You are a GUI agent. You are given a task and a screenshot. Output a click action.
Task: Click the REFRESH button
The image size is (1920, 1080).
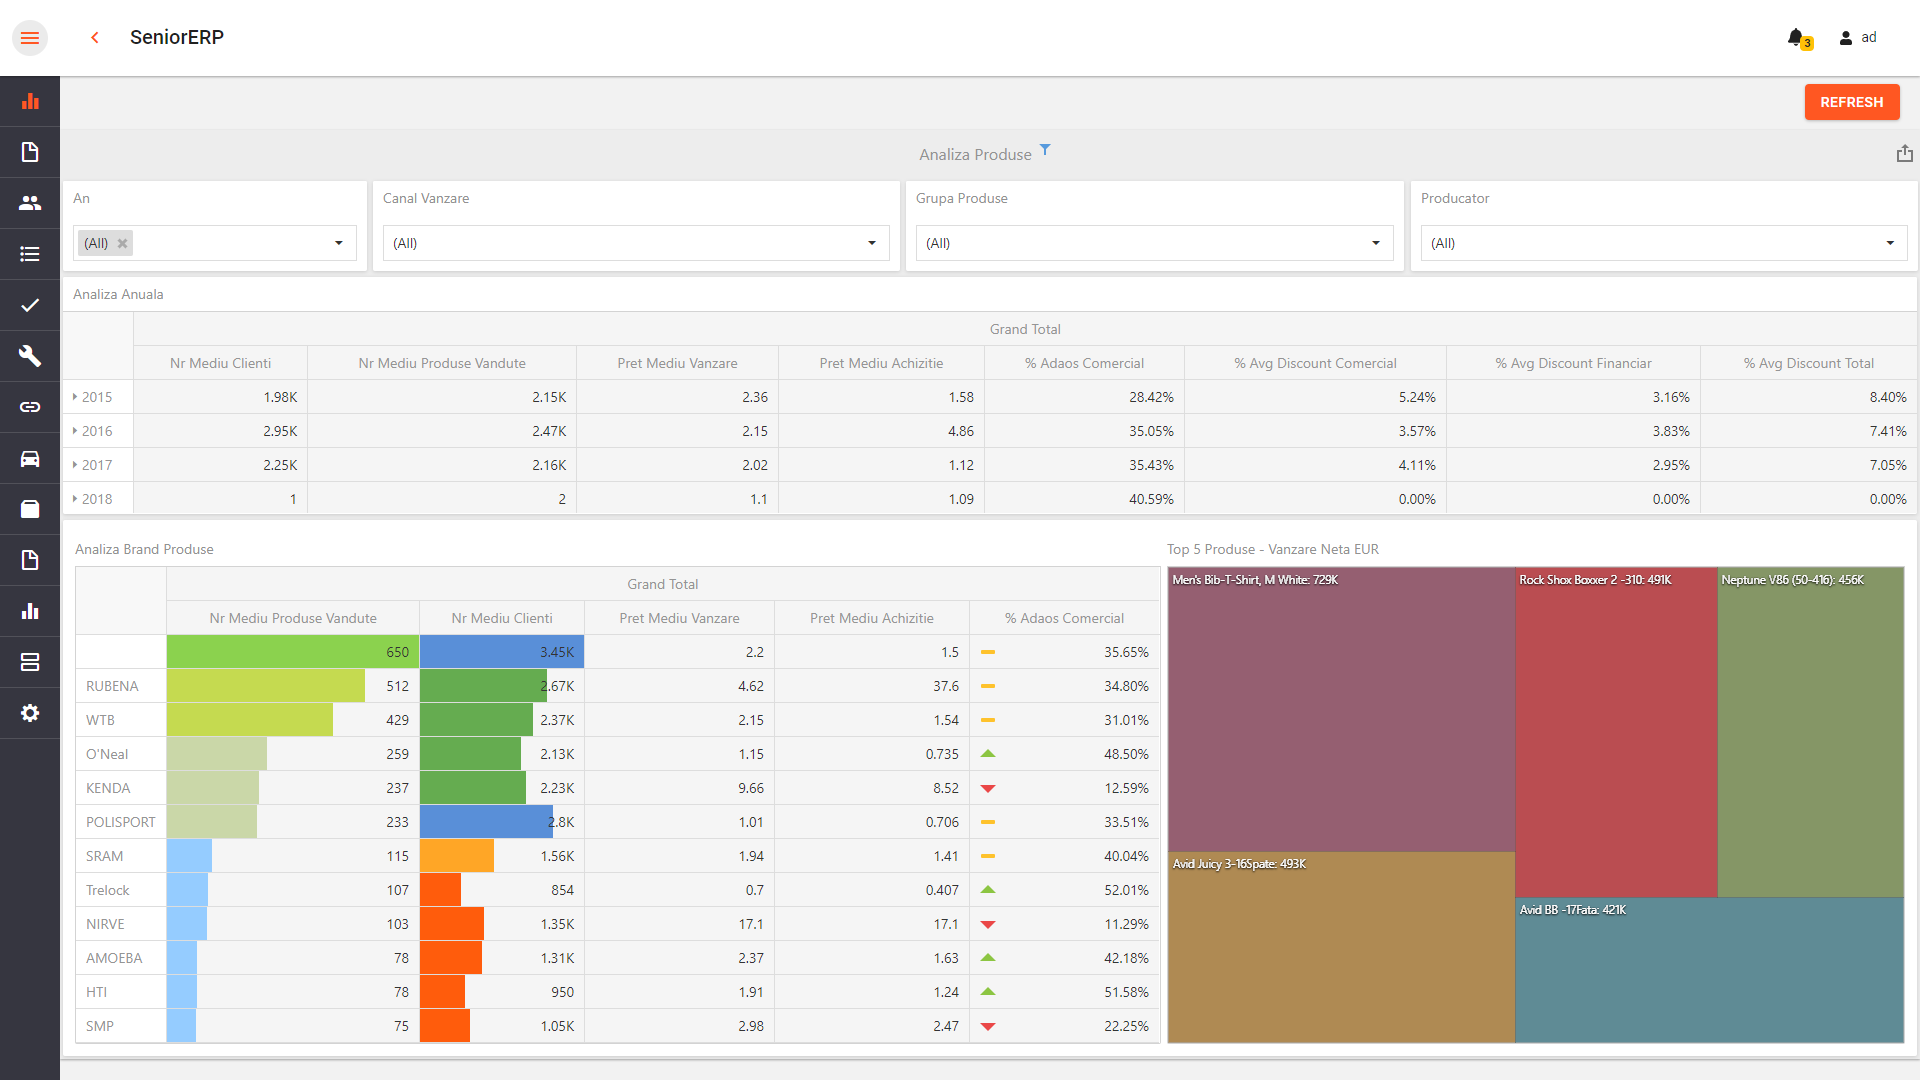coord(1851,102)
